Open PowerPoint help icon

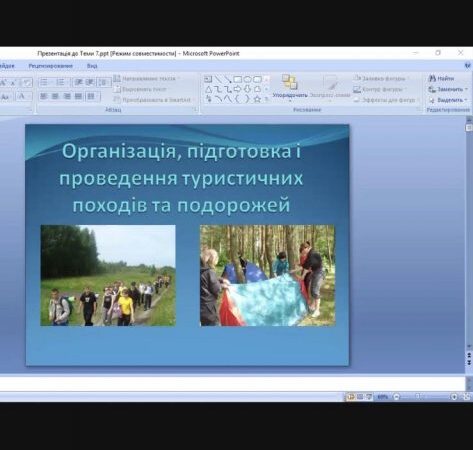[x=468, y=66]
